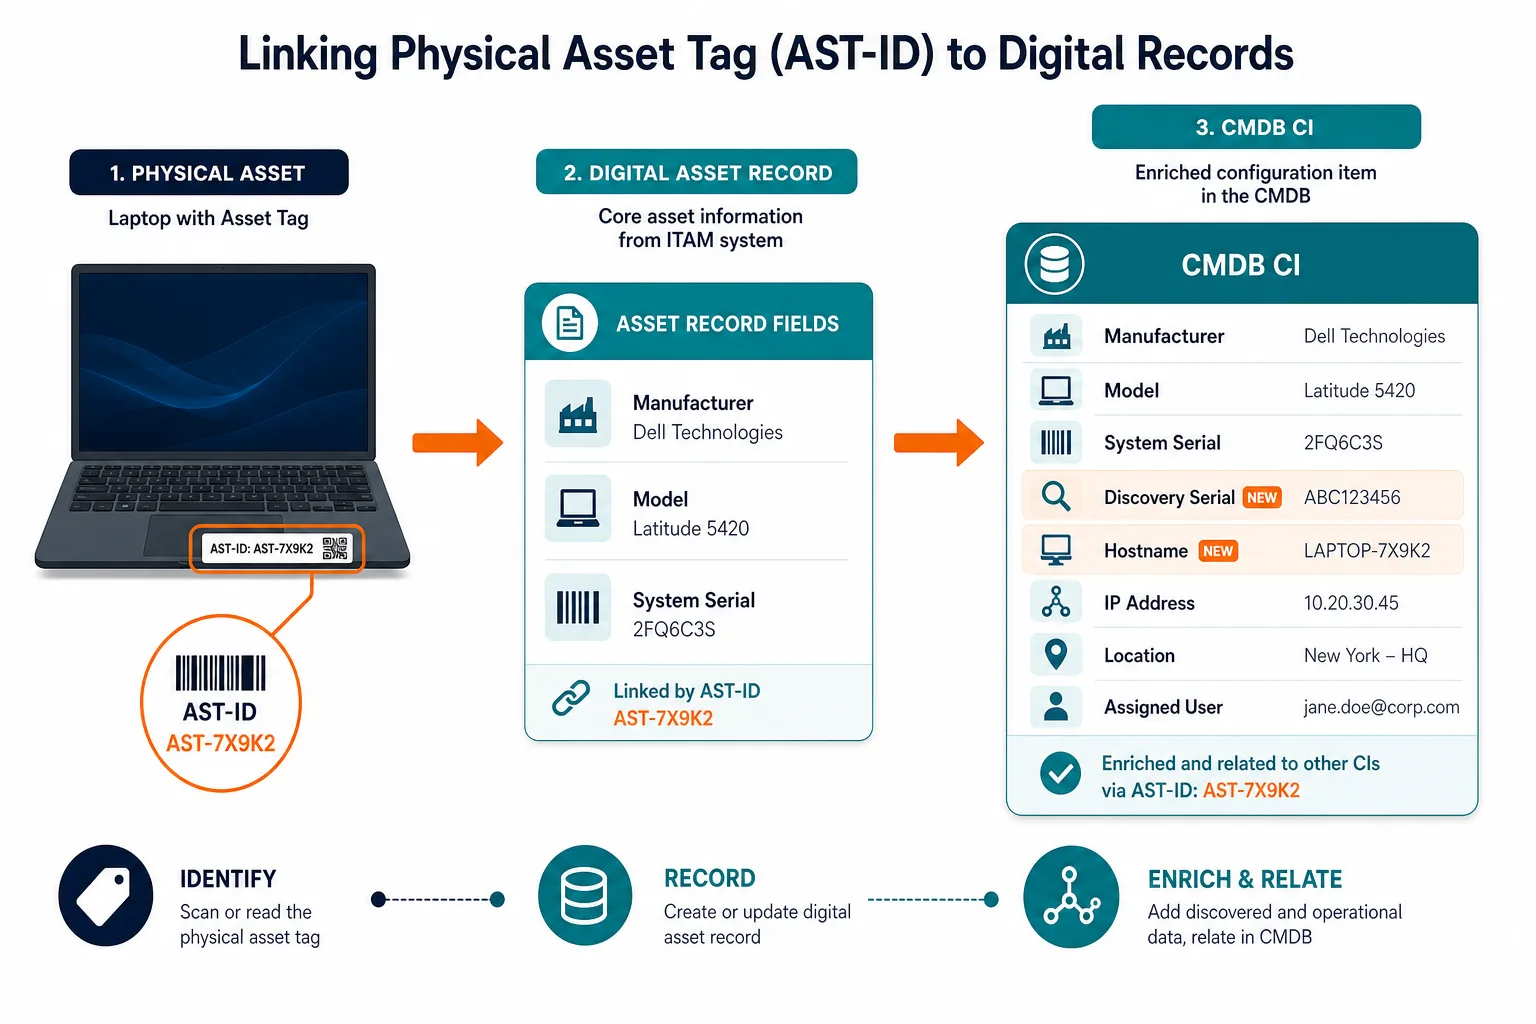
Task: Click the map pin icon in Location row
Action: 1056,655
